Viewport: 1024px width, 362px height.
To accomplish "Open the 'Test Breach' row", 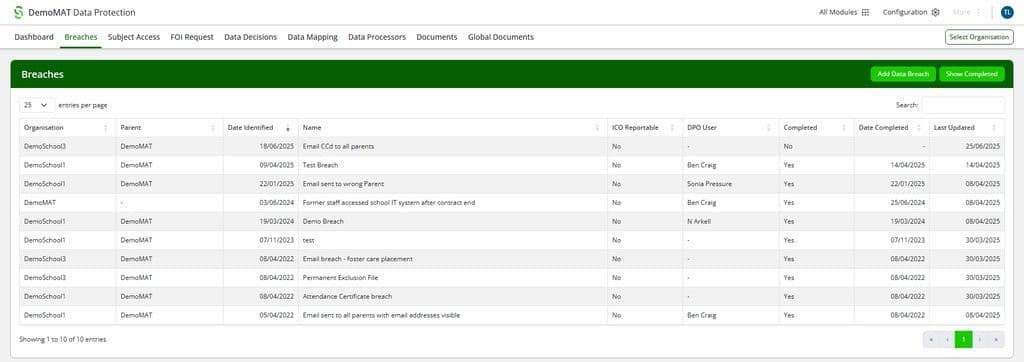I will tap(512, 165).
